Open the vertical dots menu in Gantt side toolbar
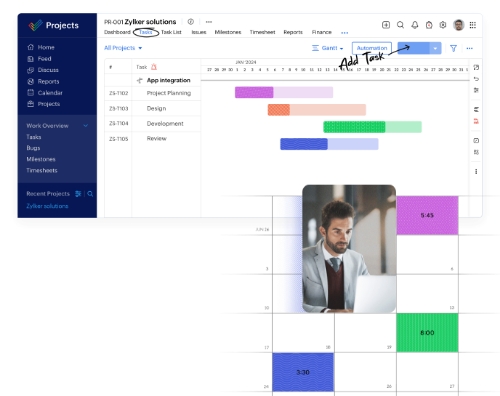This screenshot has height=396, width=500. click(476, 171)
